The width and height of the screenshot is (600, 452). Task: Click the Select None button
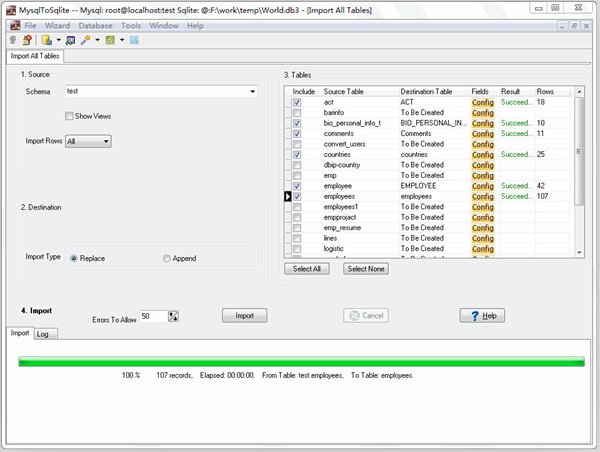[366, 269]
